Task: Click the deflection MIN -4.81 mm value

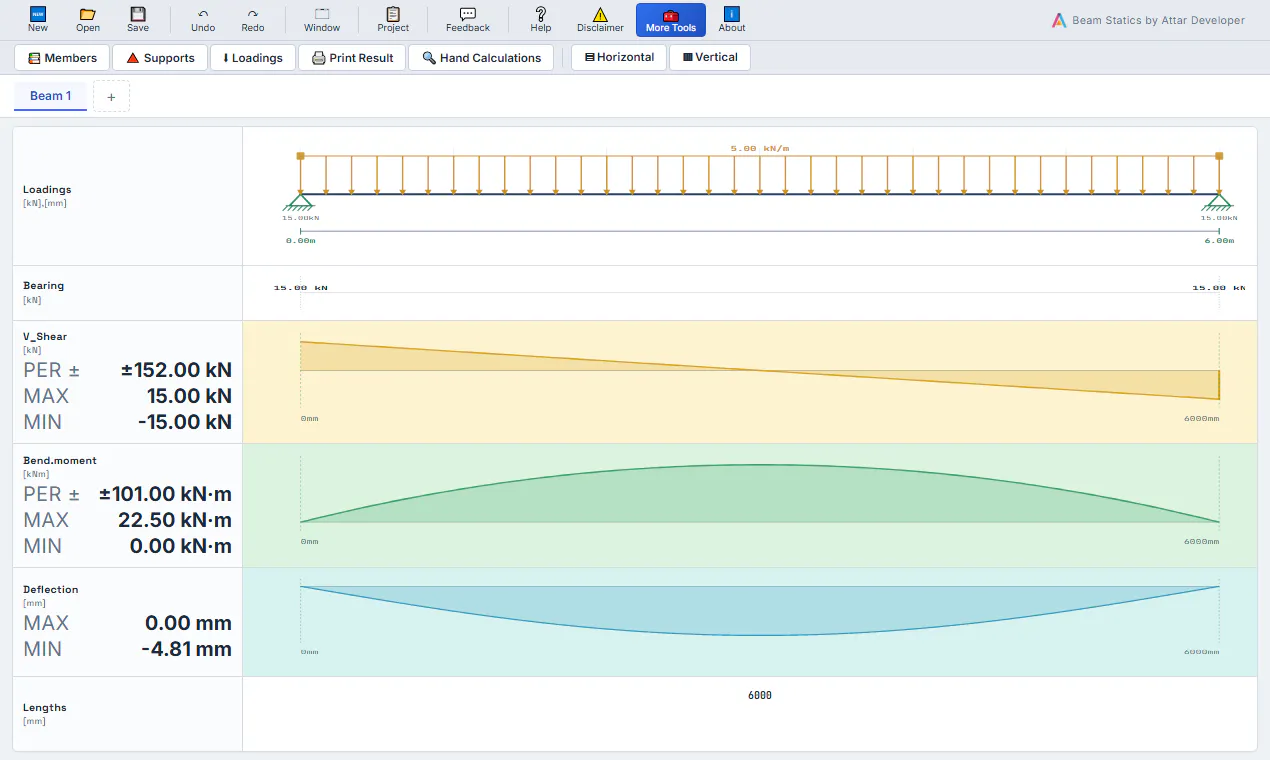Action: click(x=187, y=649)
